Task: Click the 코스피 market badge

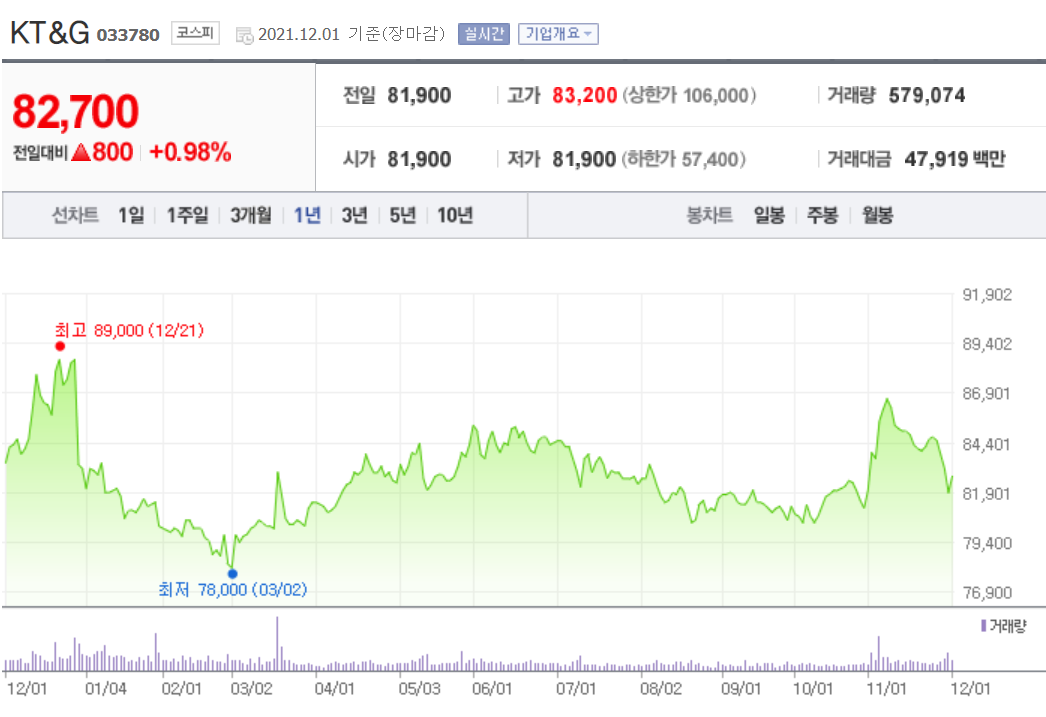Action: (195, 33)
